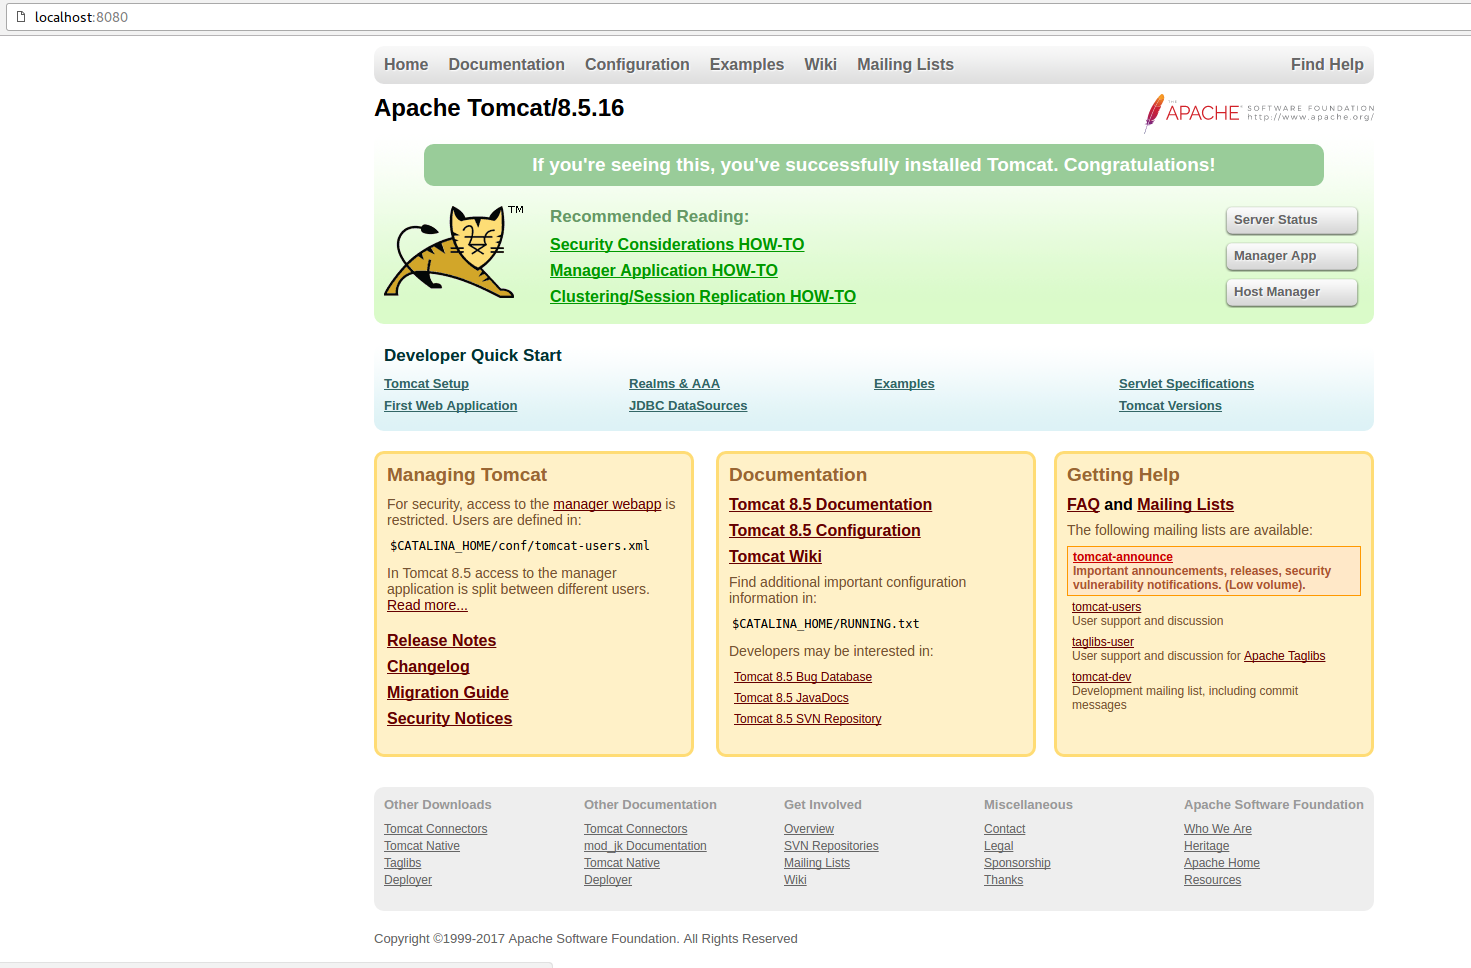This screenshot has height=968, width=1471.
Task: Open the tomcat-dev mailing list link
Action: (x=1101, y=677)
